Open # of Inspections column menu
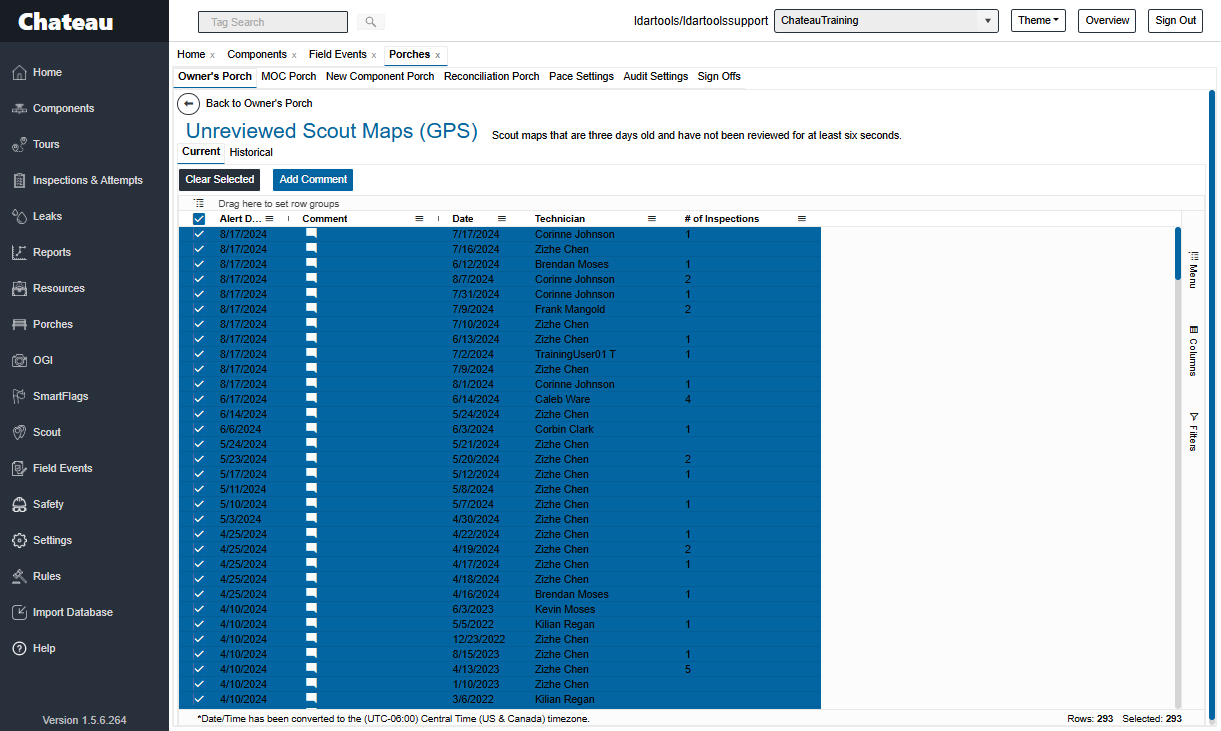1221x731 pixels. [802, 218]
